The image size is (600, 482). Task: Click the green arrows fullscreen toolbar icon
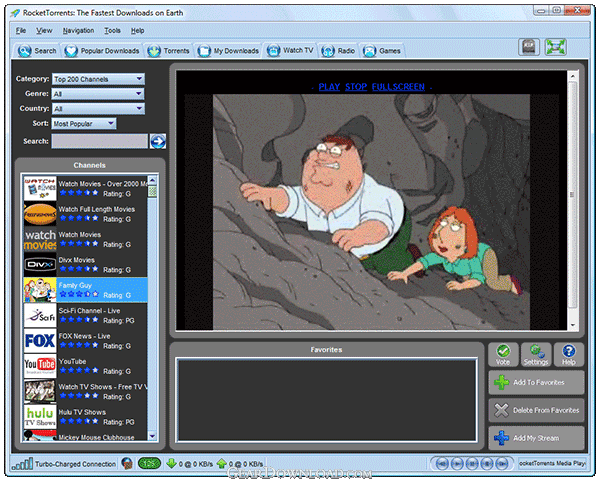[556, 47]
